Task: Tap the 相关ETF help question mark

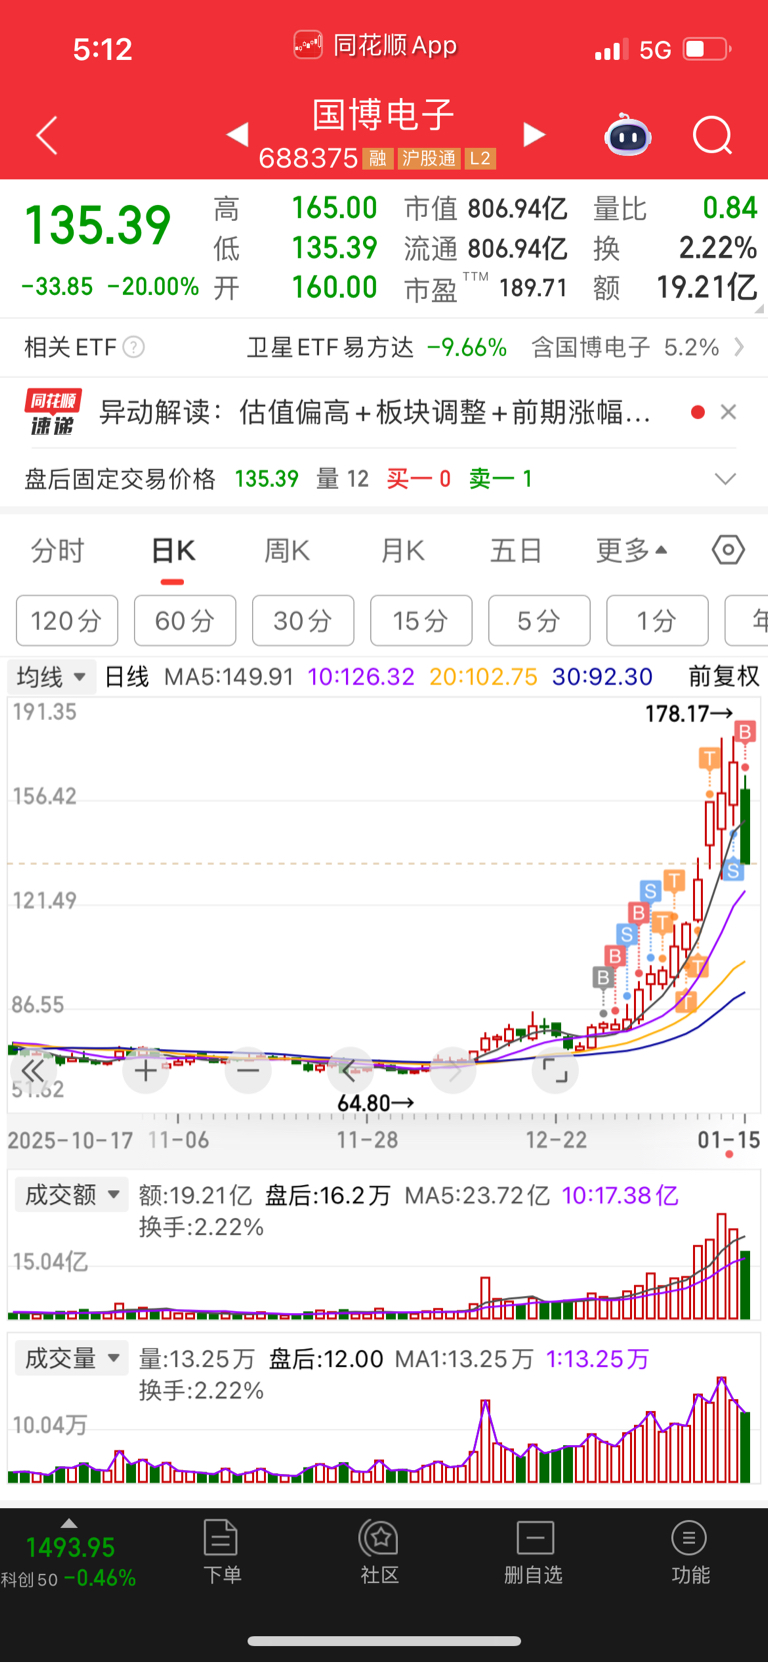Action: [x=133, y=347]
